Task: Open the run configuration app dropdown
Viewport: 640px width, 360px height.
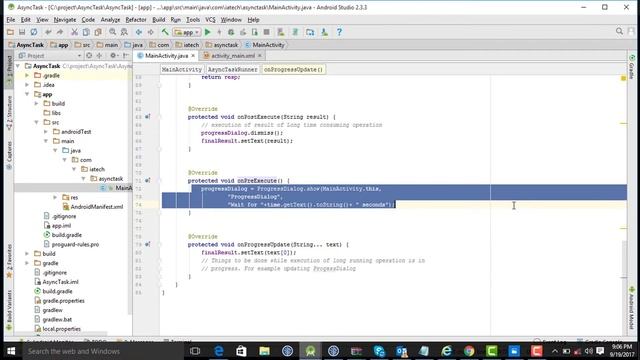Action: [187, 32]
